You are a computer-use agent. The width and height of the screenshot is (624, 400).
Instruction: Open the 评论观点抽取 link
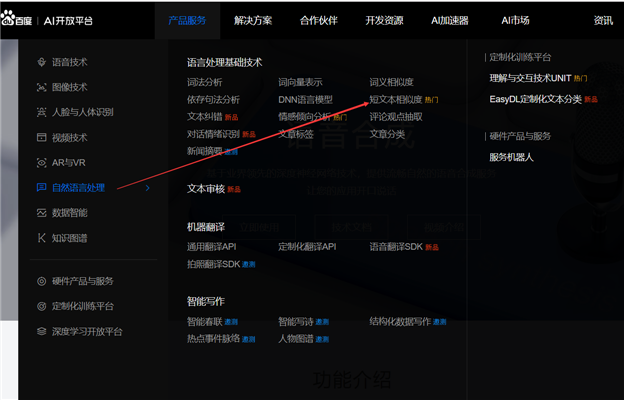[396, 117]
